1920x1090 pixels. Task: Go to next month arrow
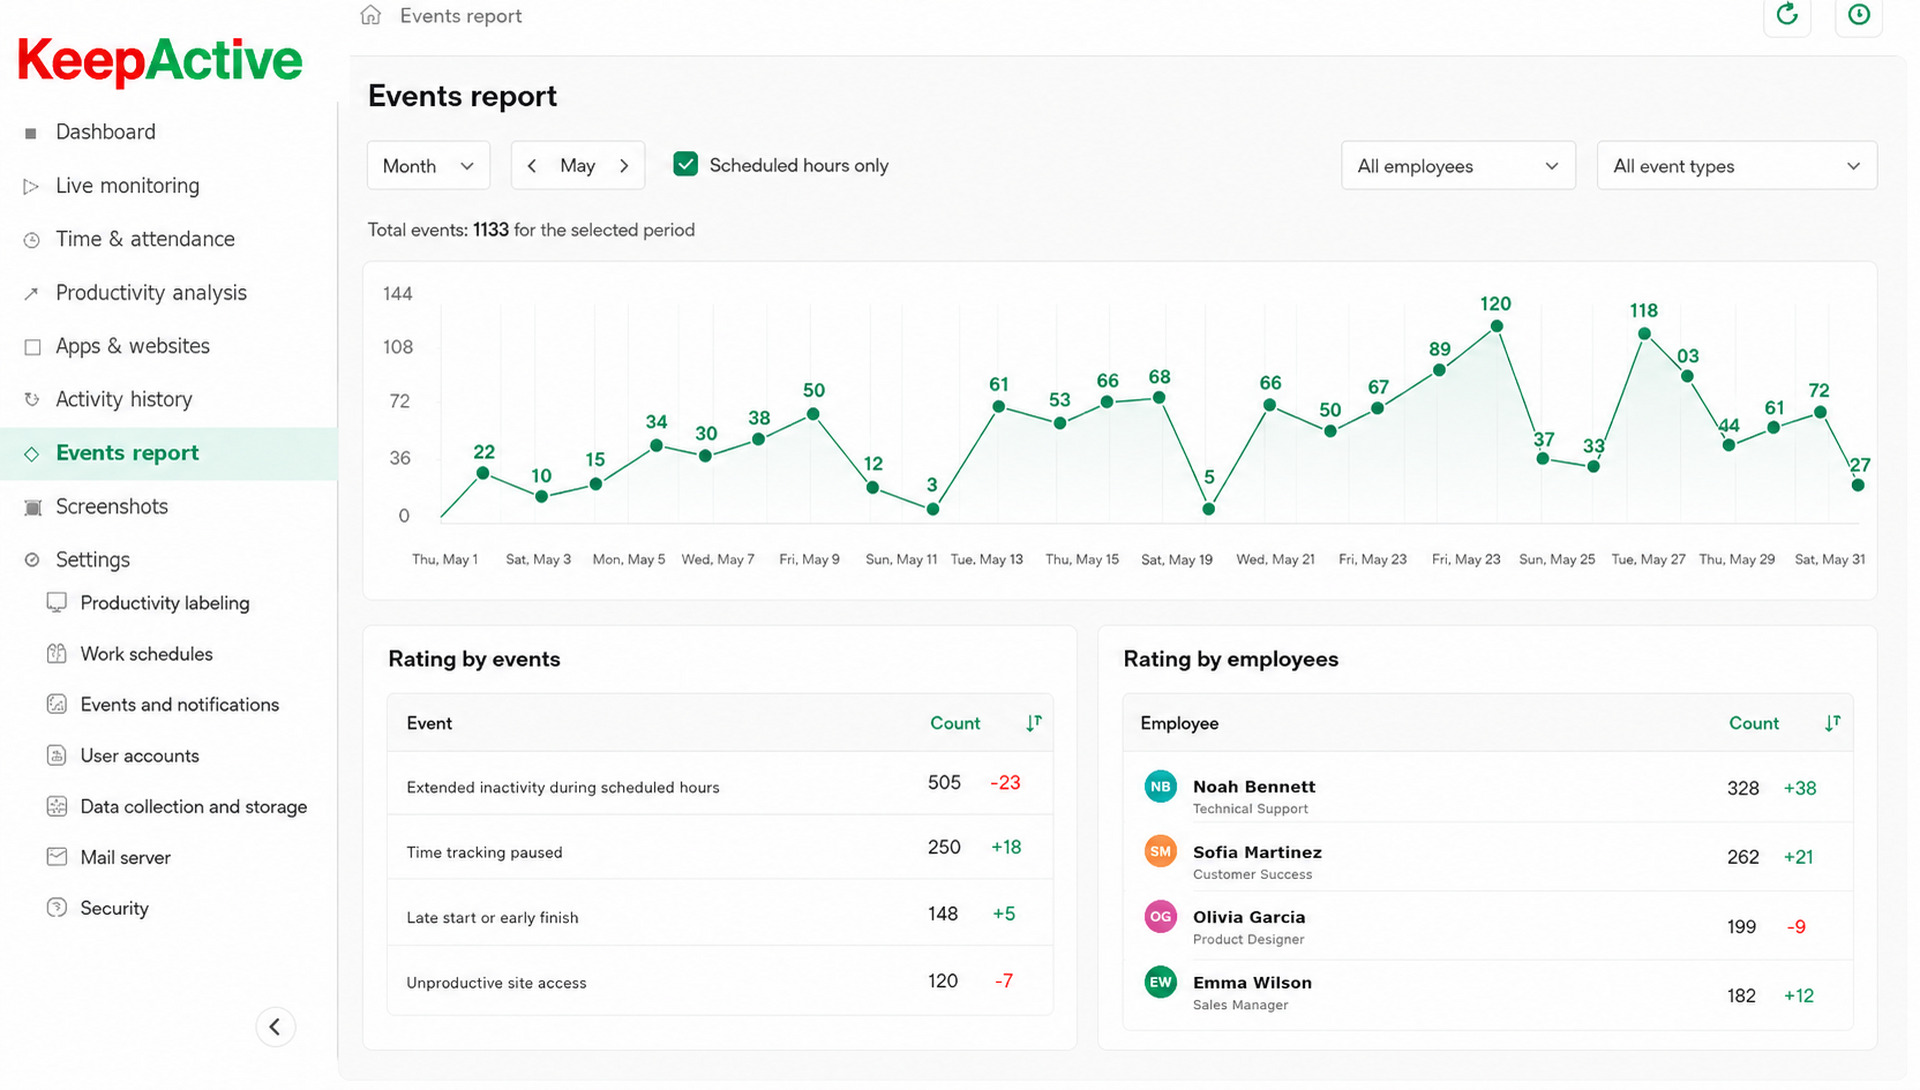pyautogui.click(x=624, y=166)
